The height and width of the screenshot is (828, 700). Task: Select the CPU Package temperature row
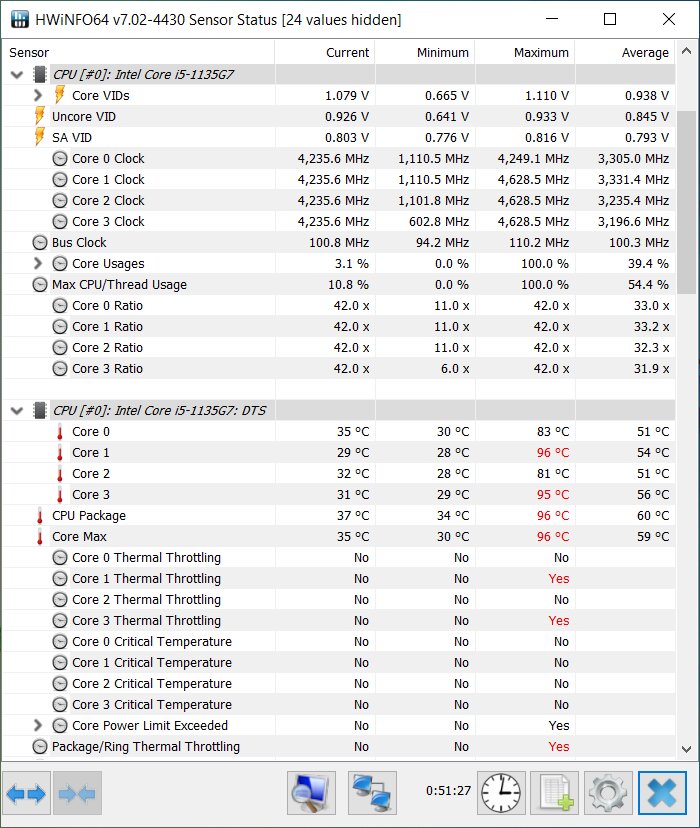point(338,516)
